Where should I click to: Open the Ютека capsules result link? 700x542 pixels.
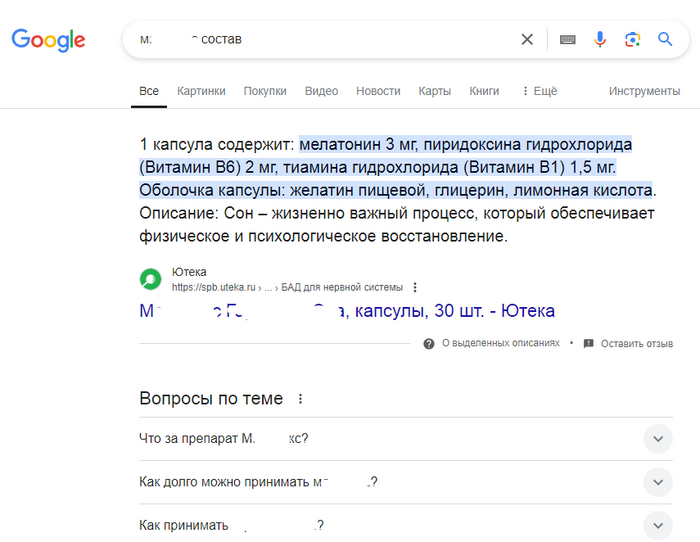pyautogui.click(x=347, y=311)
